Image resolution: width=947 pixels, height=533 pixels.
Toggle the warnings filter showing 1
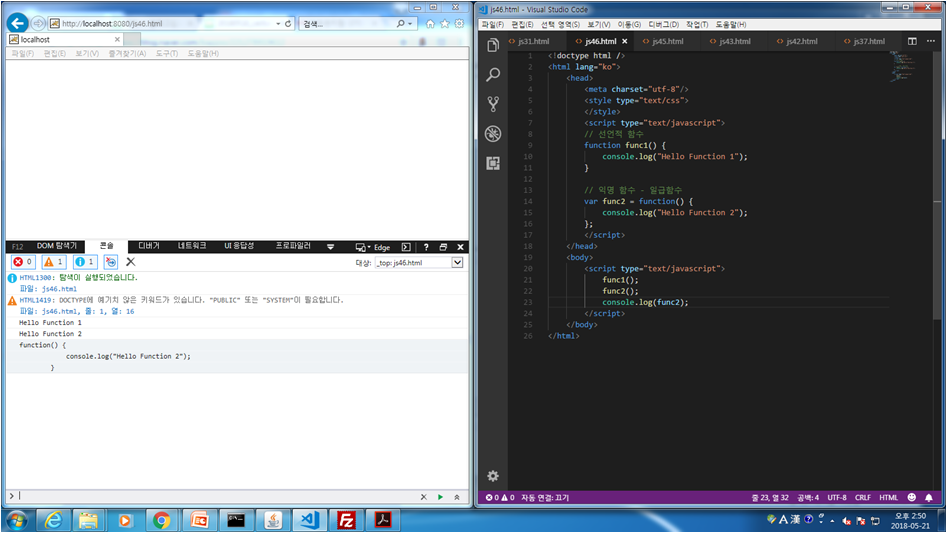point(54,261)
